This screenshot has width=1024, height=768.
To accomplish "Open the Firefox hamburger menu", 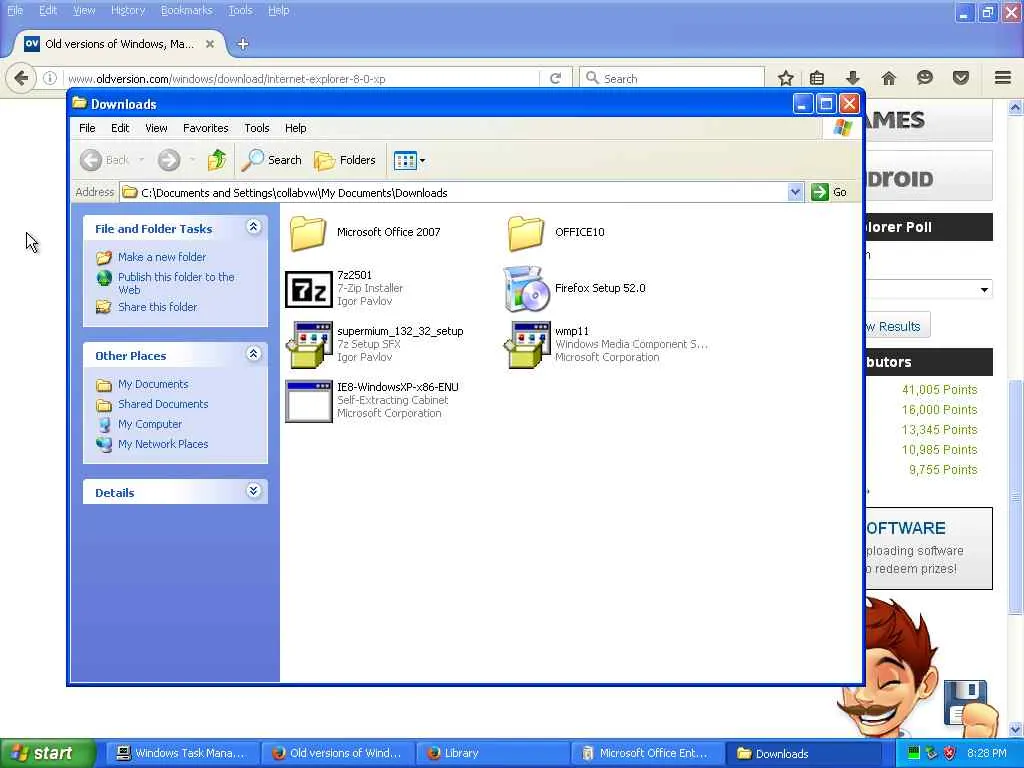I will [x=1003, y=78].
